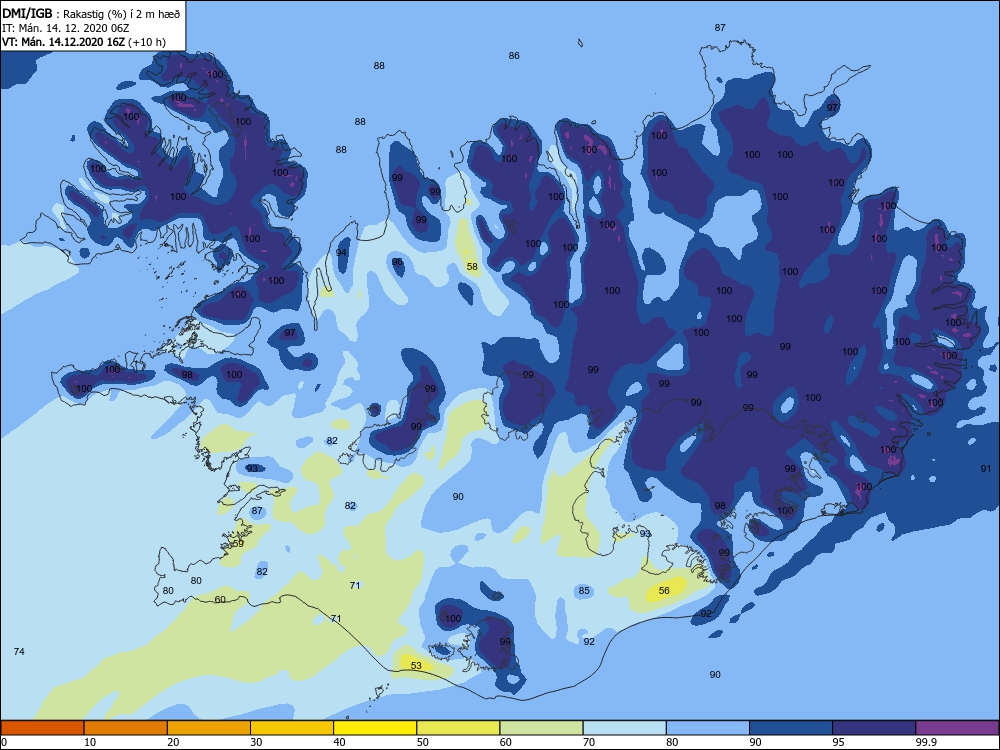Click the title text 'Rakastig (%) í 2 m hæð'
1000x750 pixels.
[x=122, y=14]
